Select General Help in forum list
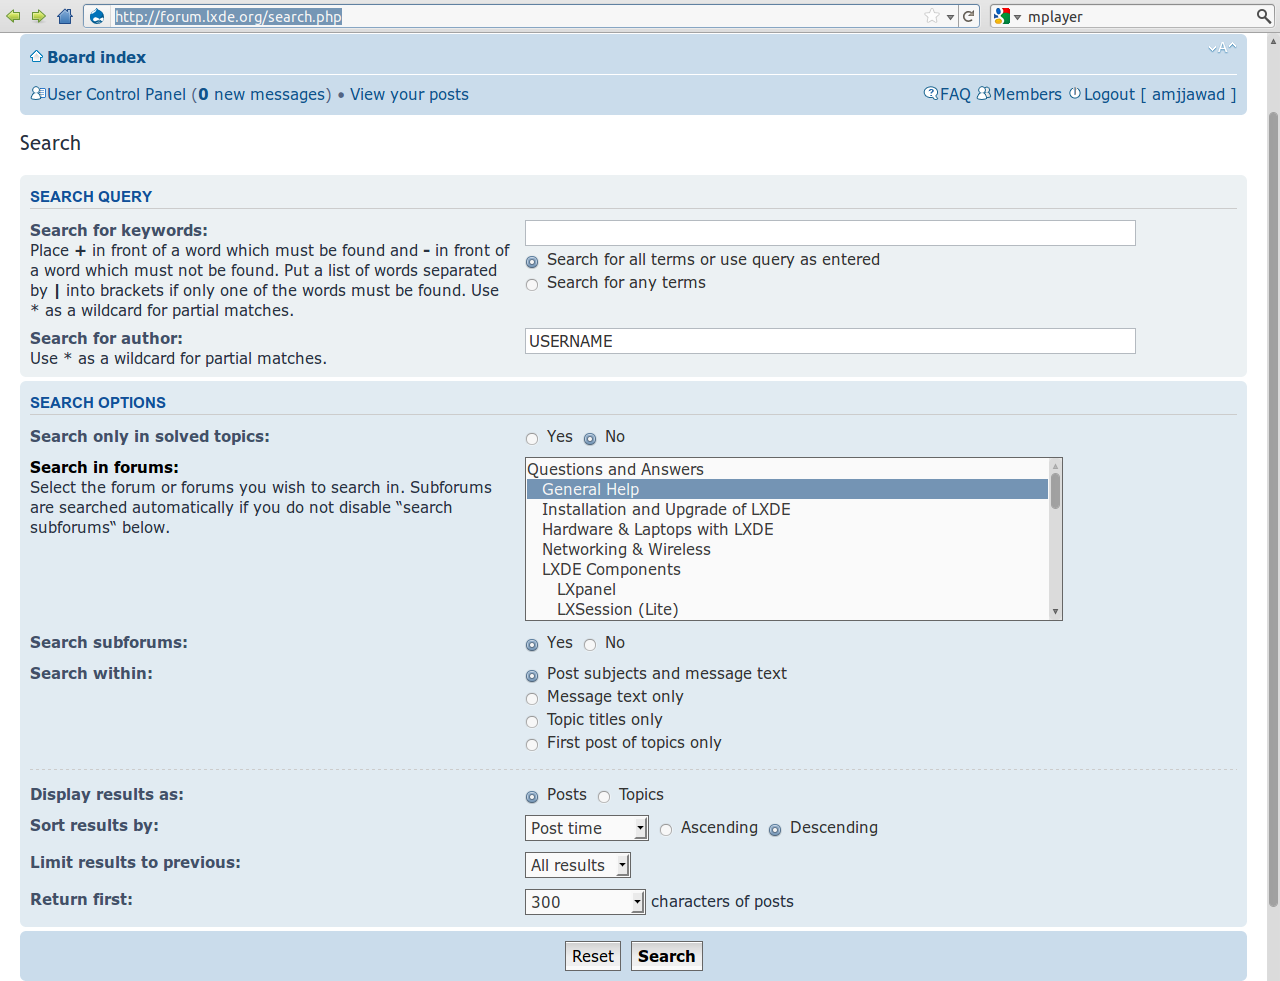The width and height of the screenshot is (1280, 981). click(787, 489)
